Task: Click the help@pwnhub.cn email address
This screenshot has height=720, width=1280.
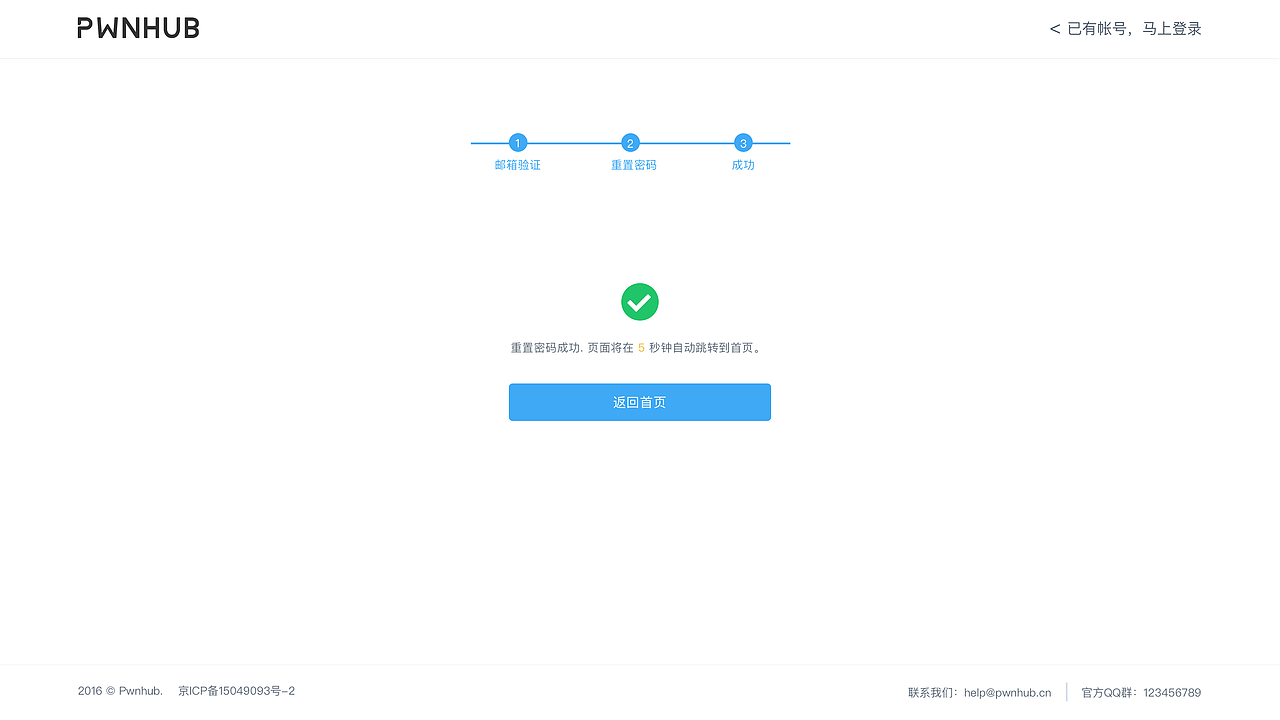Action: (x=1007, y=691)
